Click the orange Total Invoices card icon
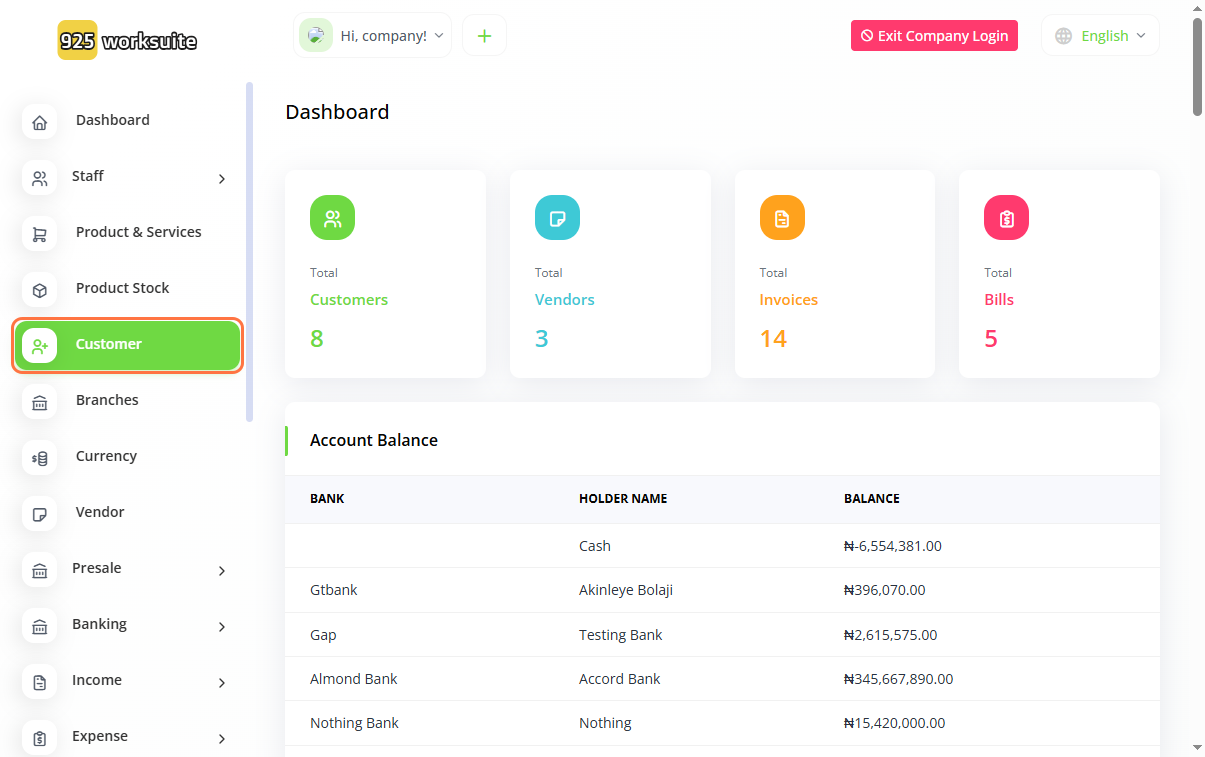 tap(782, 217)
